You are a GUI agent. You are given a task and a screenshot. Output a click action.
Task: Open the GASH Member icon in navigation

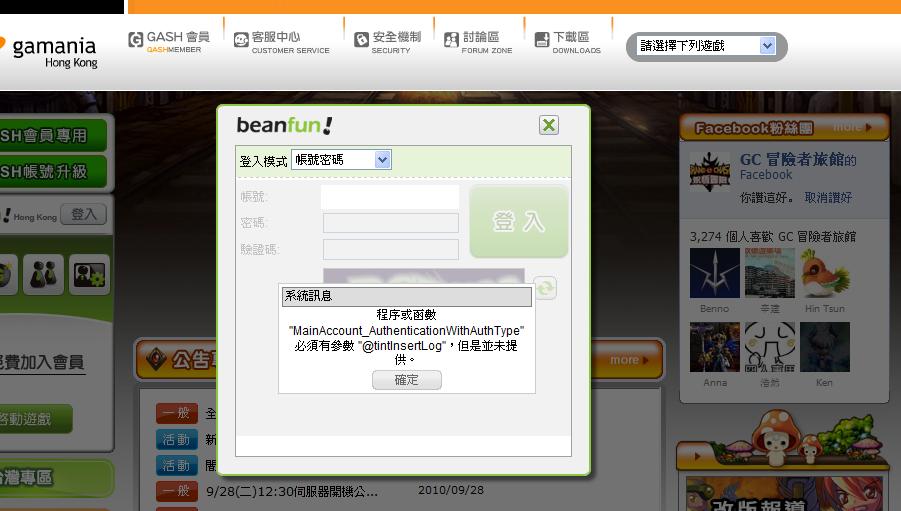pyautogui.click(x=136, y=40)
